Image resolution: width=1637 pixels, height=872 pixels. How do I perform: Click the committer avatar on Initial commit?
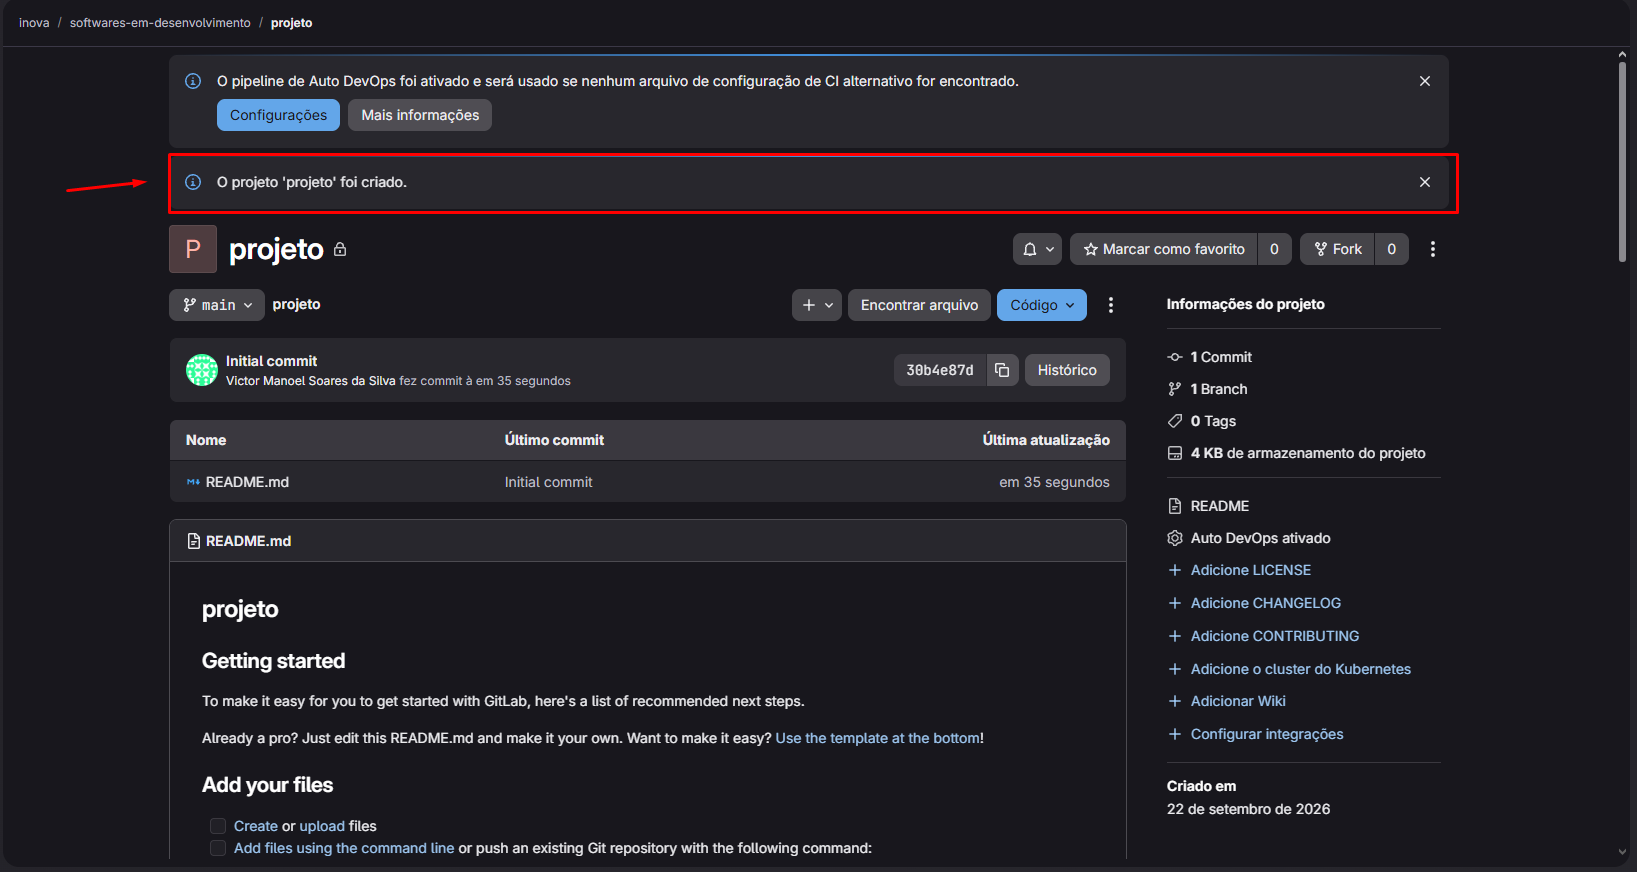[202, 370]
